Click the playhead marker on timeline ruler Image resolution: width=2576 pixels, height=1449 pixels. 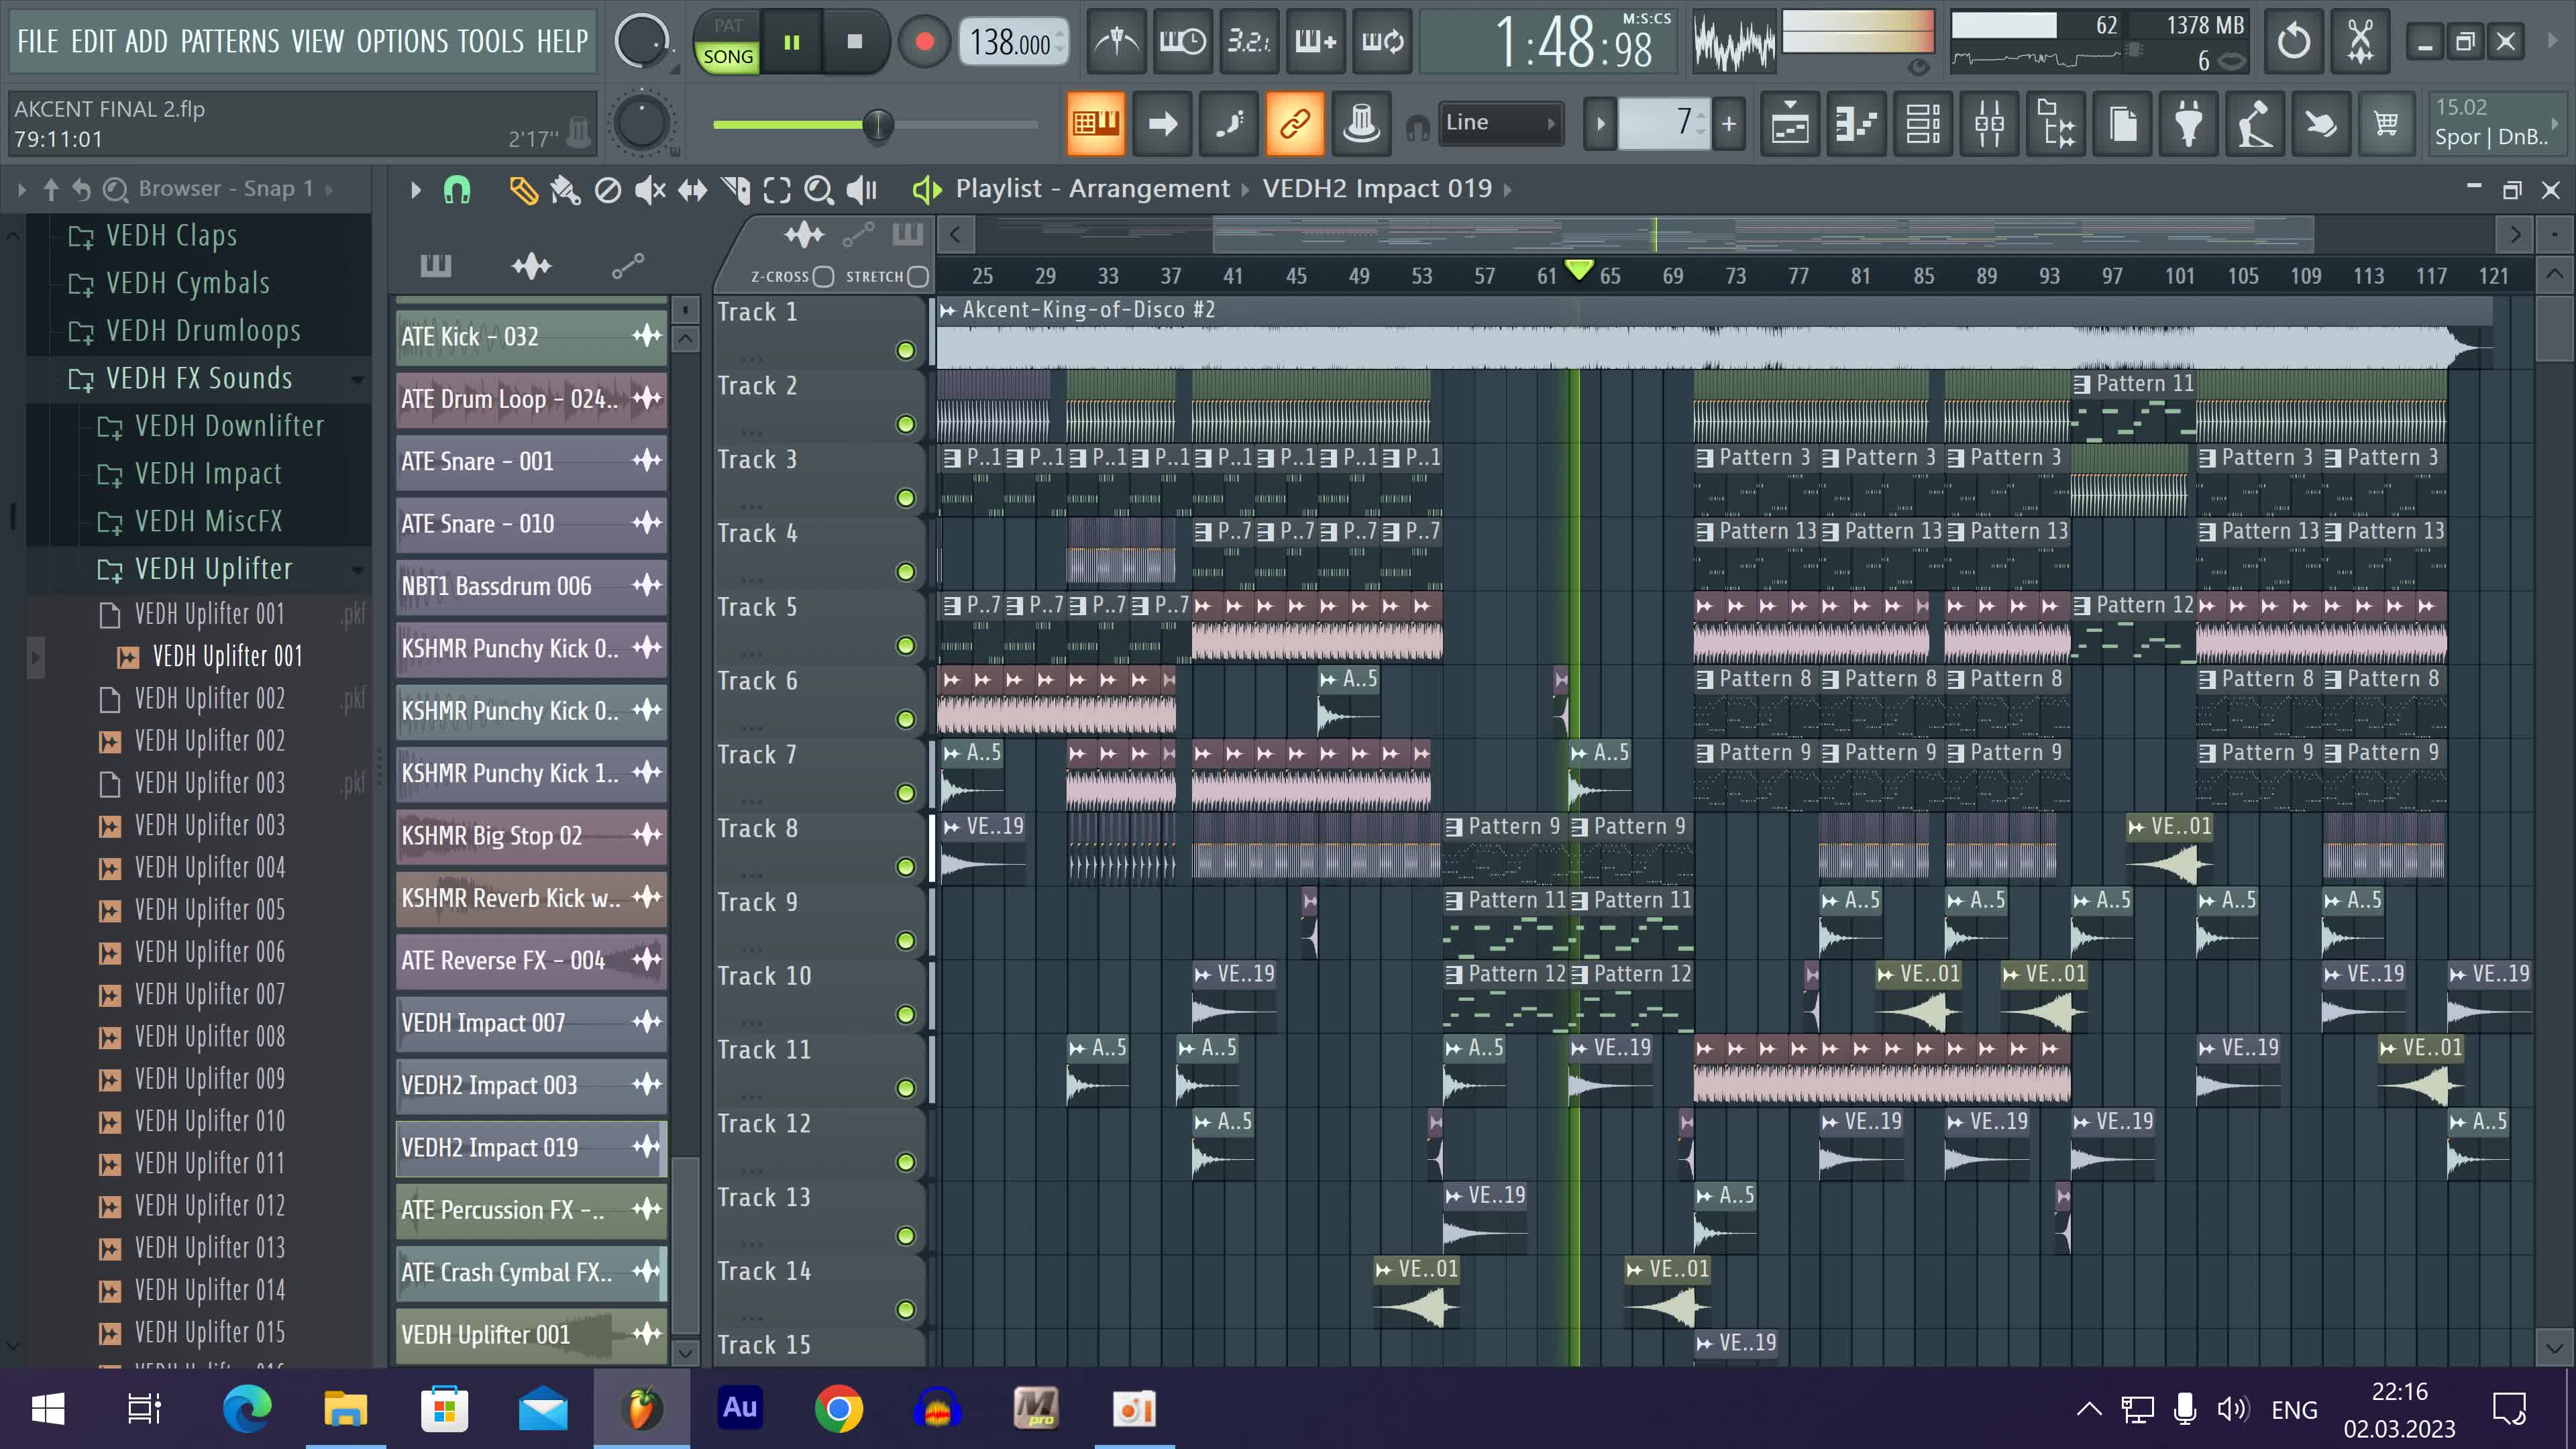point(1579,270)
